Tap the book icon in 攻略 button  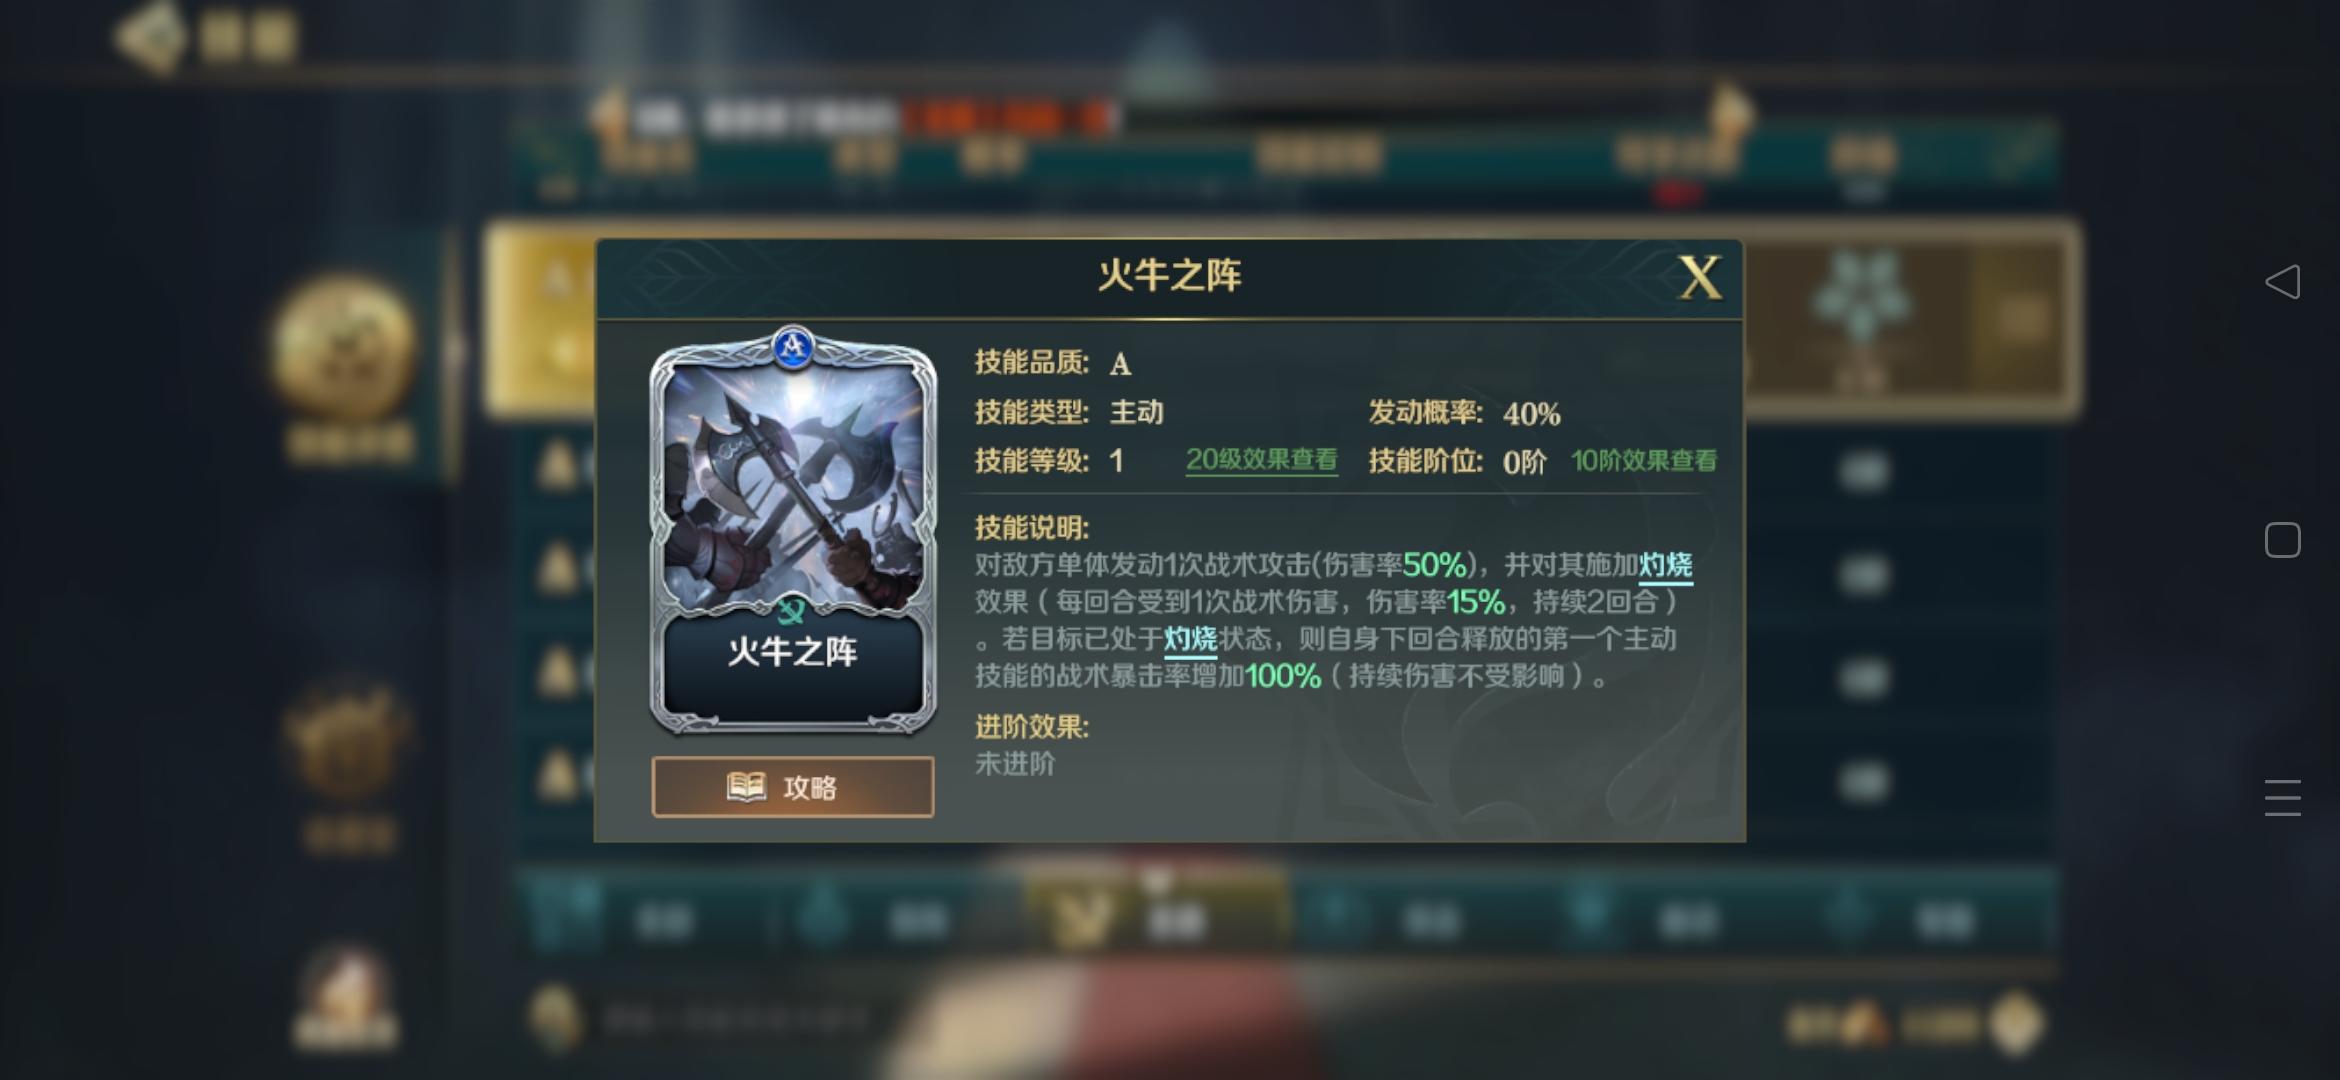(x=746, y=787)
